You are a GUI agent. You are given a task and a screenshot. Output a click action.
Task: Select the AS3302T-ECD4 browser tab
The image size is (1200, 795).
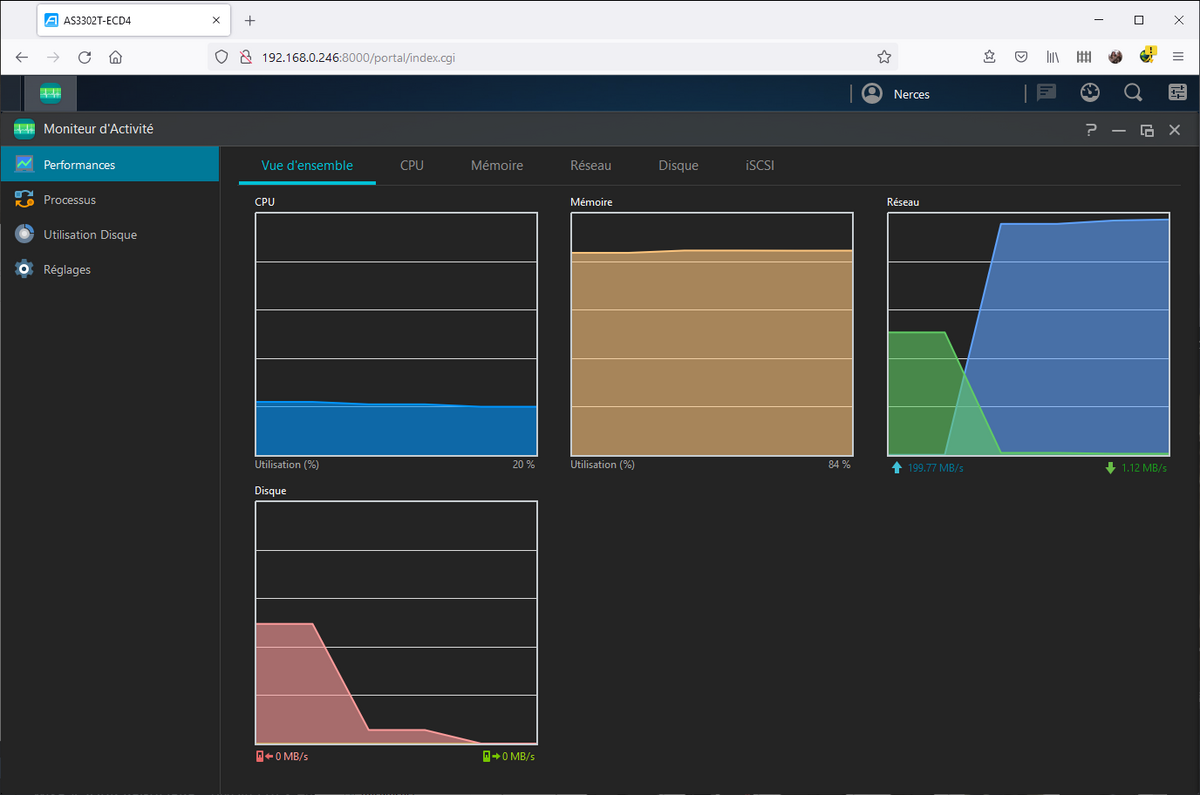[x=134, y=20]
